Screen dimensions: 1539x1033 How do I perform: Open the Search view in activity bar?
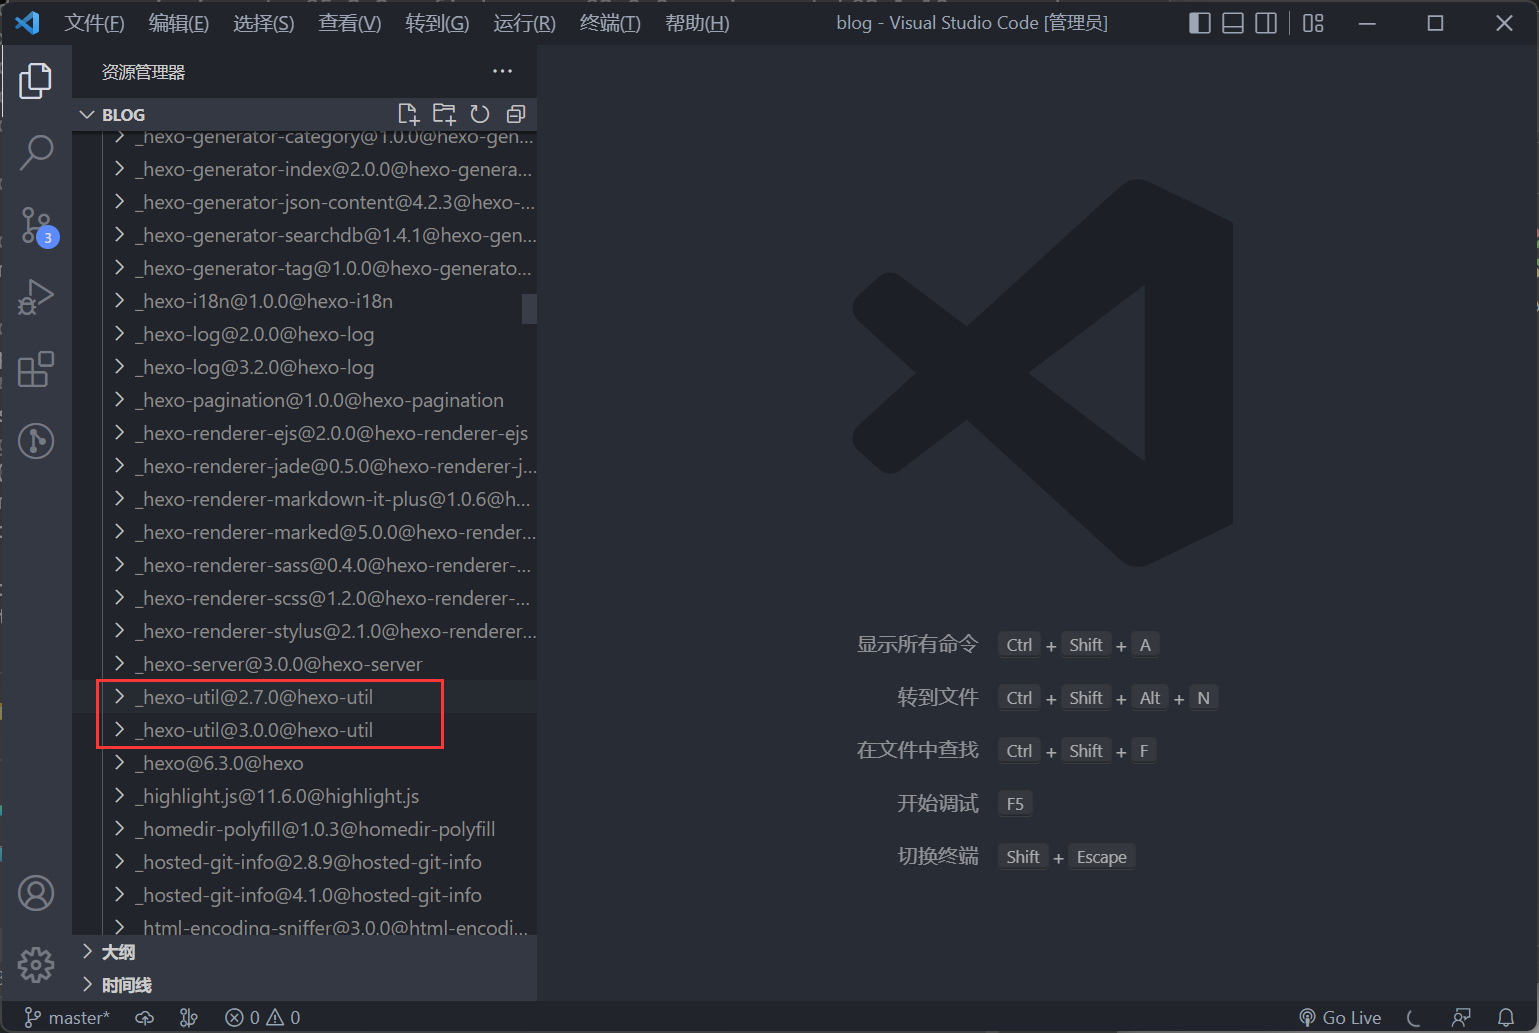coord(36,152)
